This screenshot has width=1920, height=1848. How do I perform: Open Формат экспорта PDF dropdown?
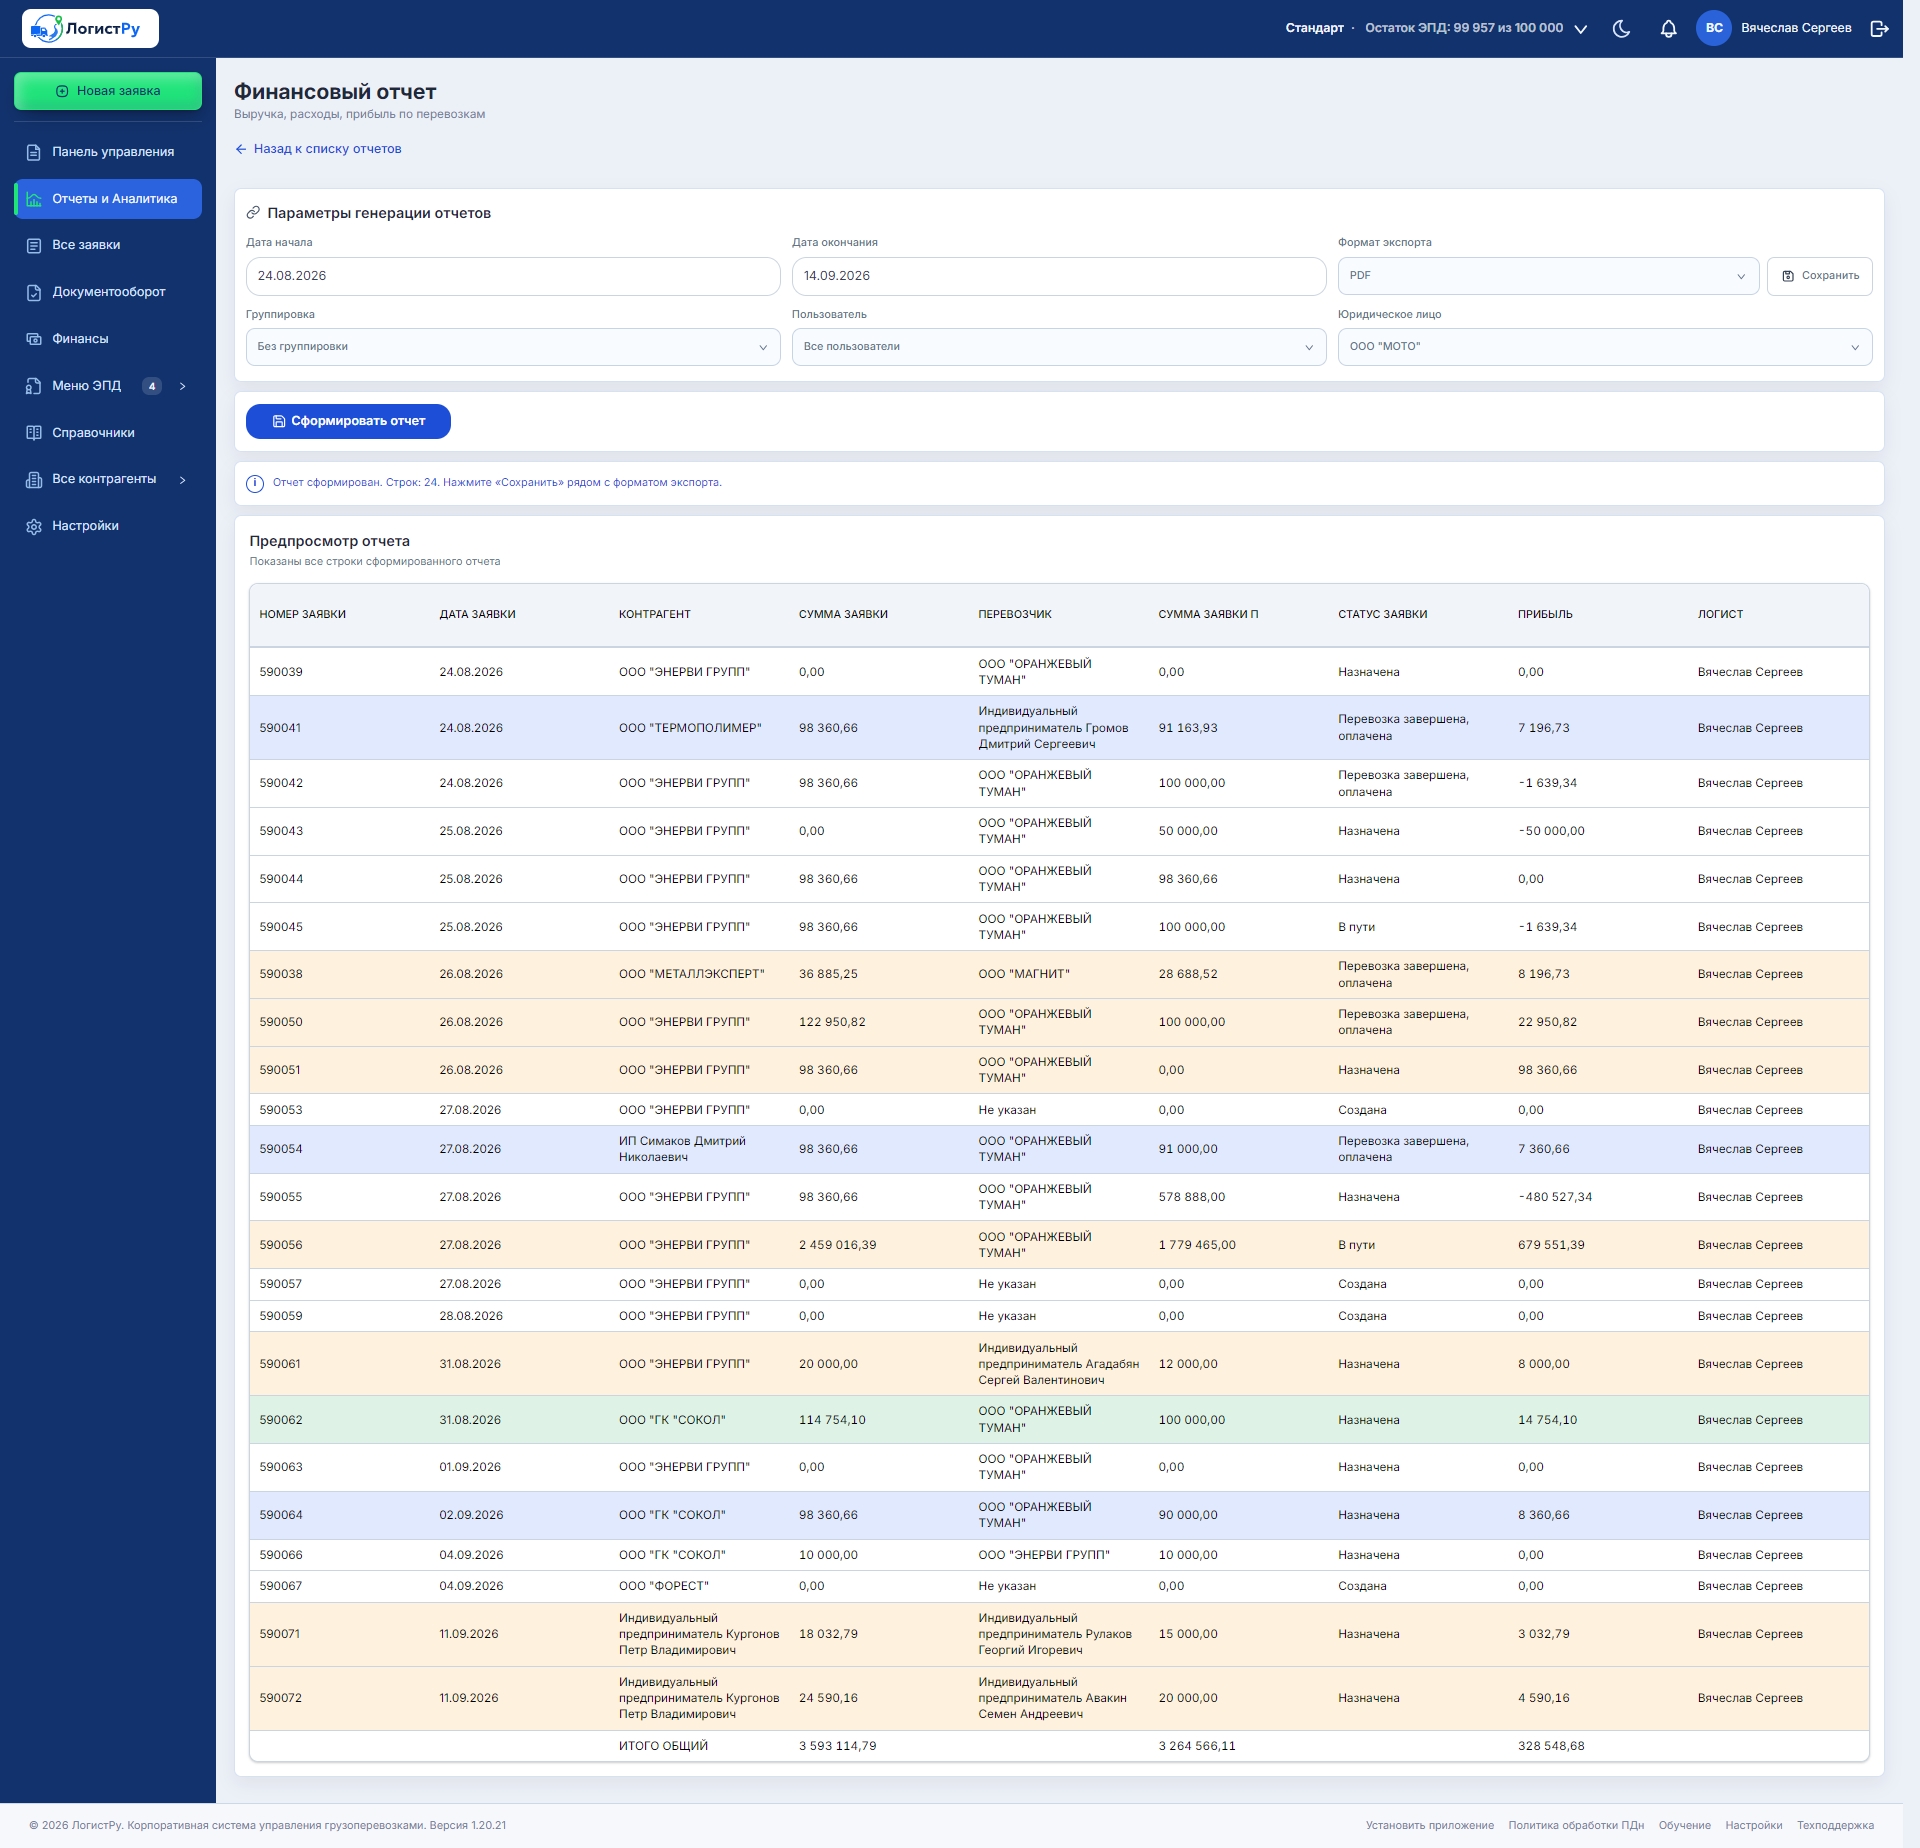pyautogui.click(x=1548, y=276)
